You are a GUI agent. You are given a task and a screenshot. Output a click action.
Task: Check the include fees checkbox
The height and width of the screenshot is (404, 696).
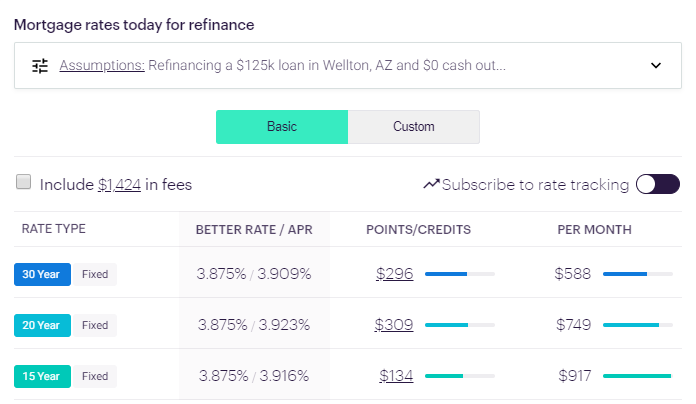(23, 182)
